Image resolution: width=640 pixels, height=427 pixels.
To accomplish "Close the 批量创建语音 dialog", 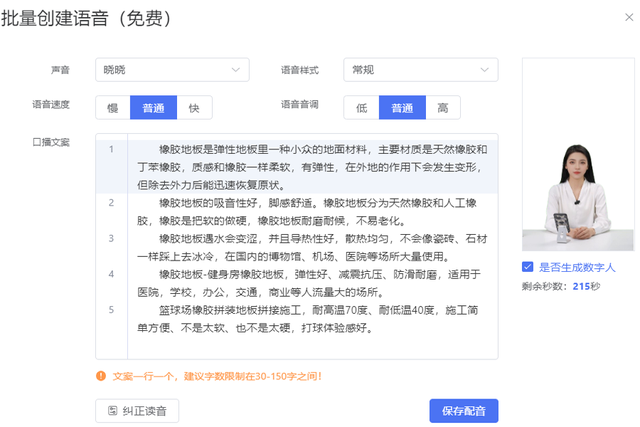I will (x=629, y=17).
